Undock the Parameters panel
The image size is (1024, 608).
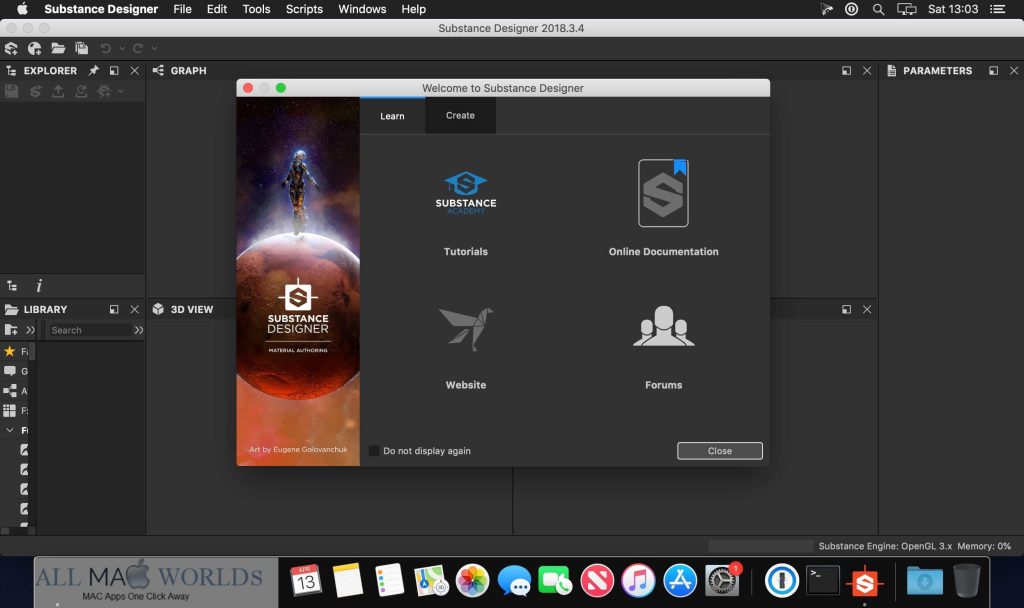(x=993, y=71)
